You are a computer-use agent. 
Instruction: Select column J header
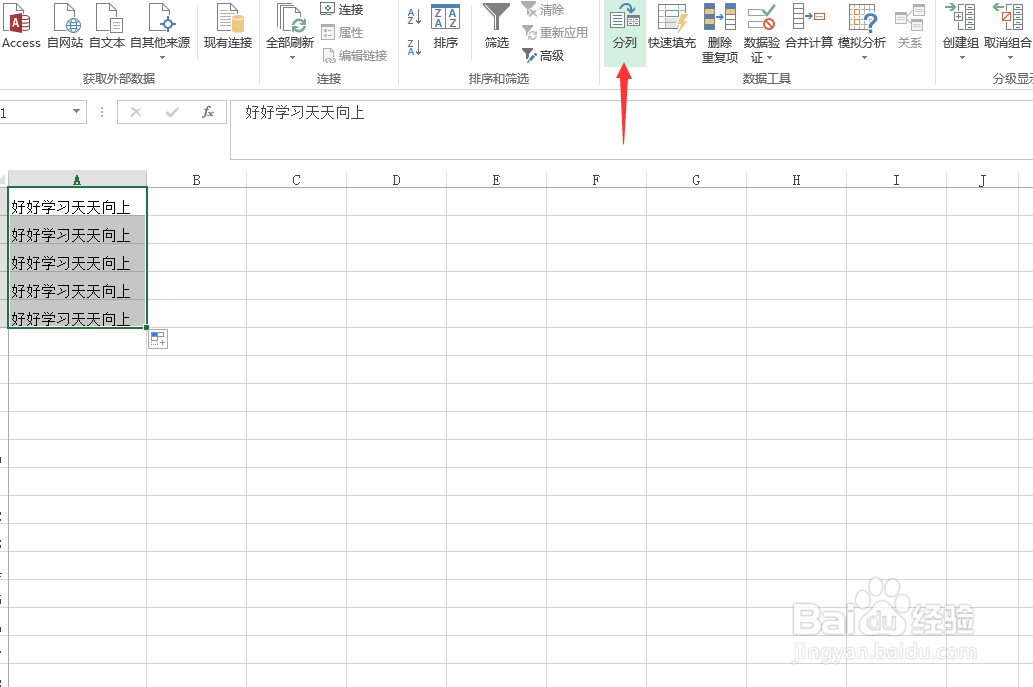point(983,179)
